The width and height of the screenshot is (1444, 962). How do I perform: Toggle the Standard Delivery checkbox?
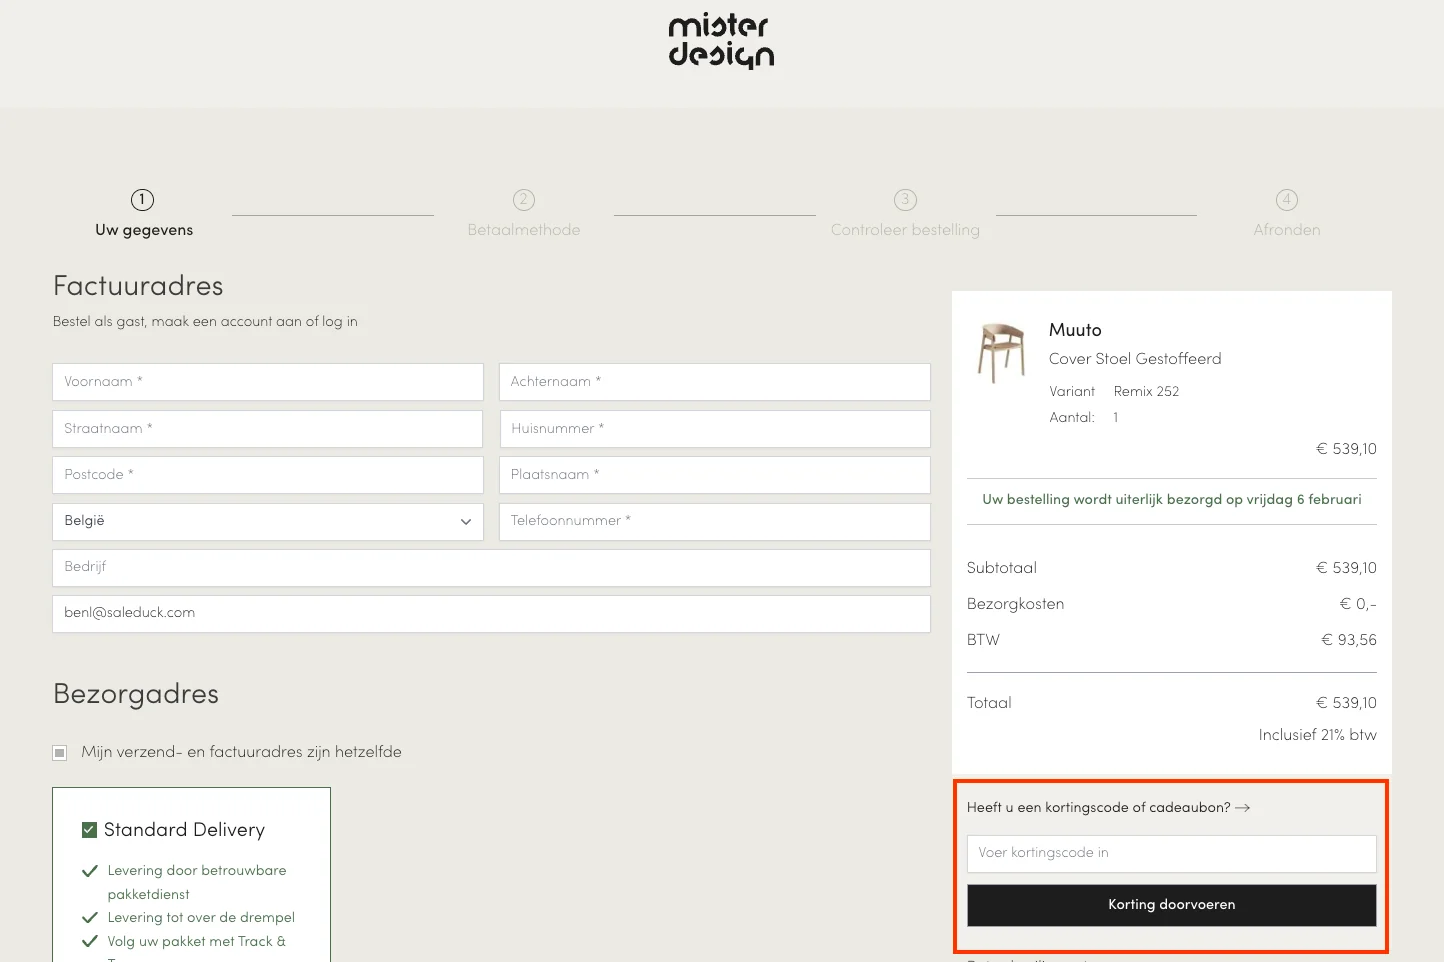90,830
